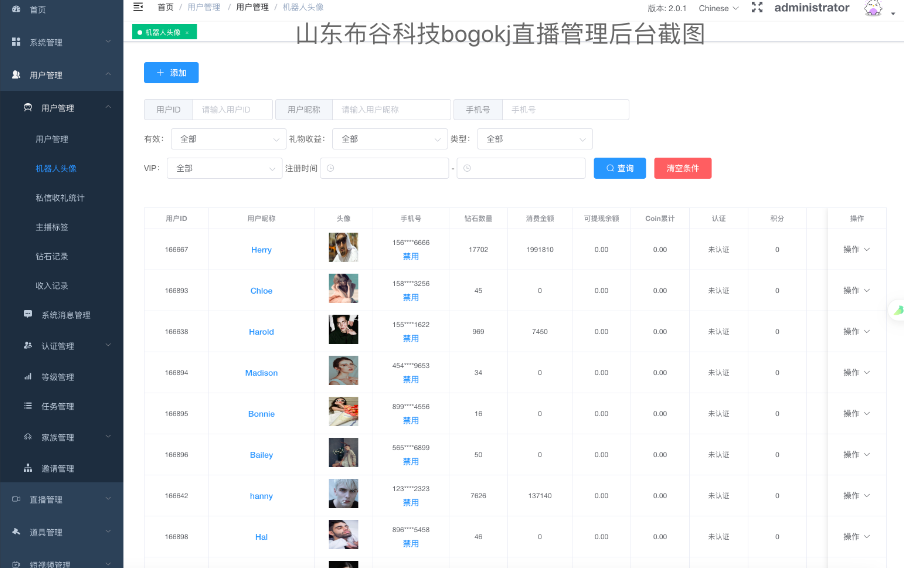Open the VIP filter dropdown

point(224,168)
